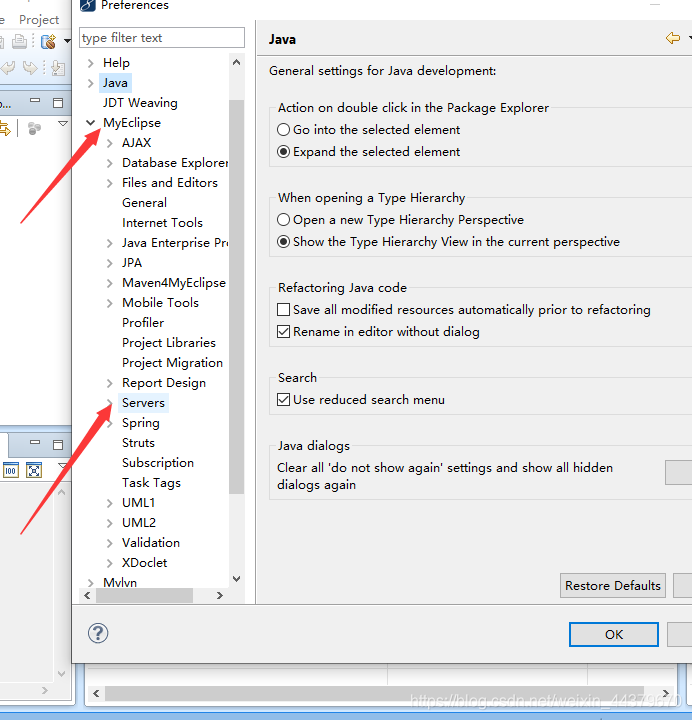Screen dimensions: 692x720
Task: Select the Servers preference page
Action: (x=143, y=403)
